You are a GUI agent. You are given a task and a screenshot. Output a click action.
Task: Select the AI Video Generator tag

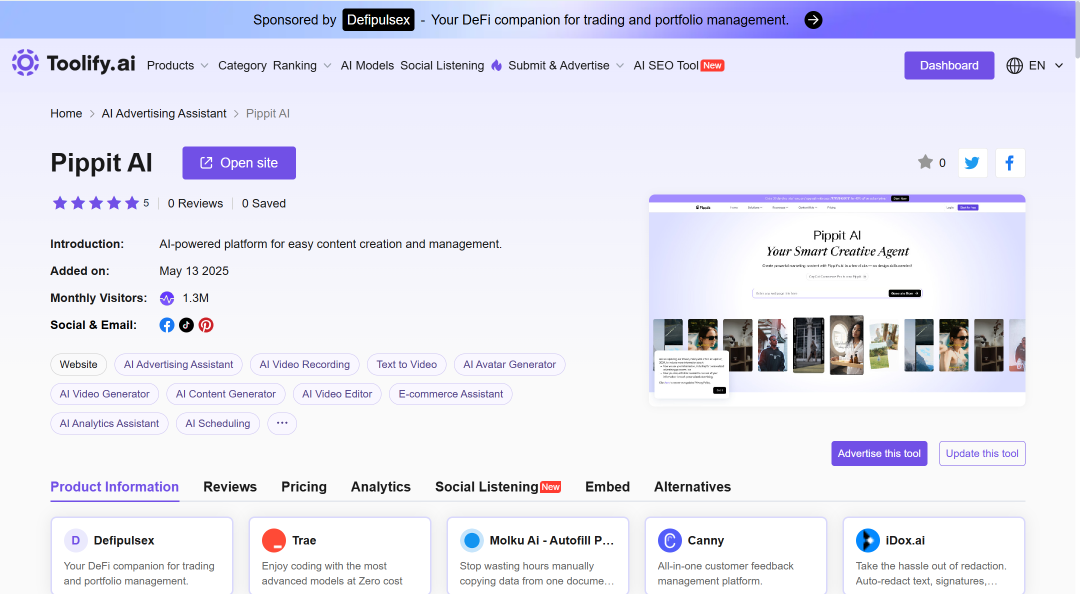click(105, 394)
